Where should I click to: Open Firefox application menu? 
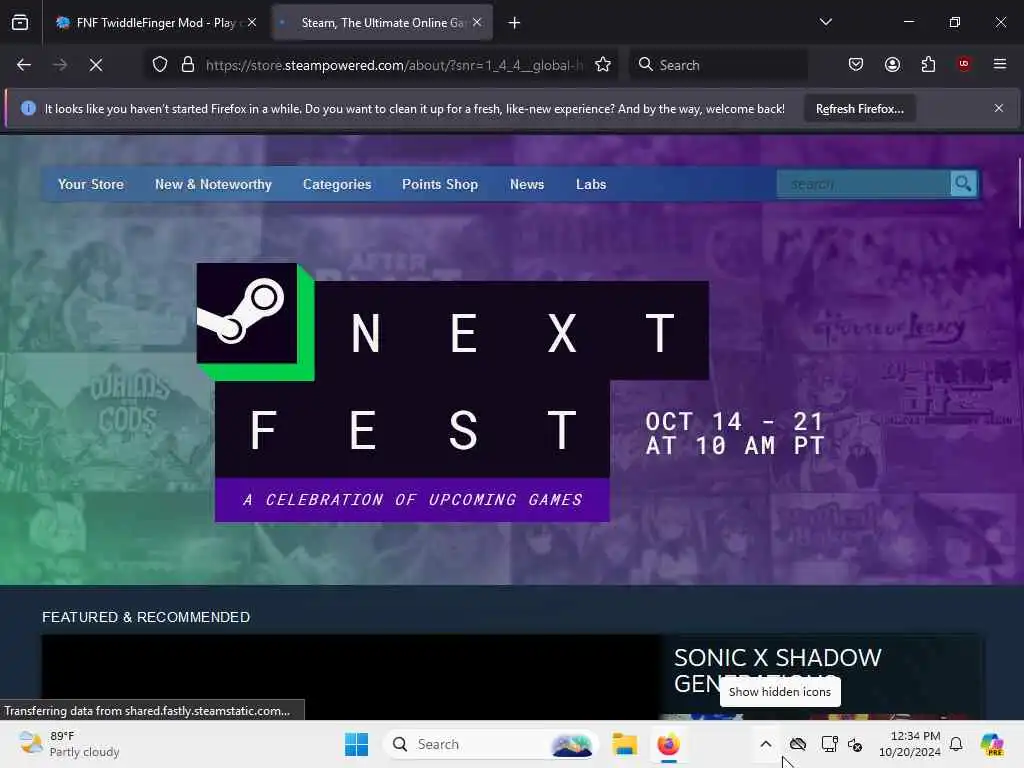click(x=1000, y=64)
